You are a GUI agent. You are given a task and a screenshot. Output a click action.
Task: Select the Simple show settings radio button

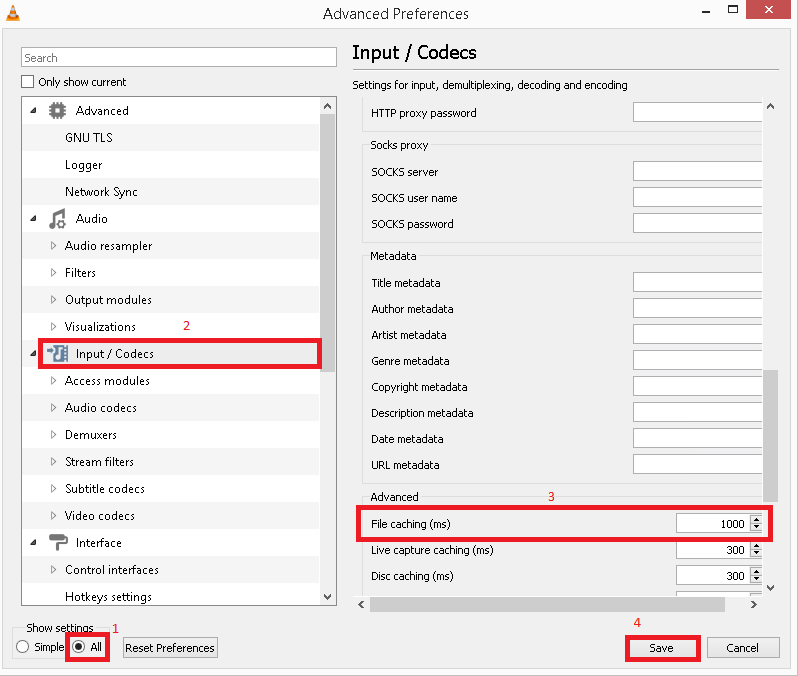coord(22,647)
